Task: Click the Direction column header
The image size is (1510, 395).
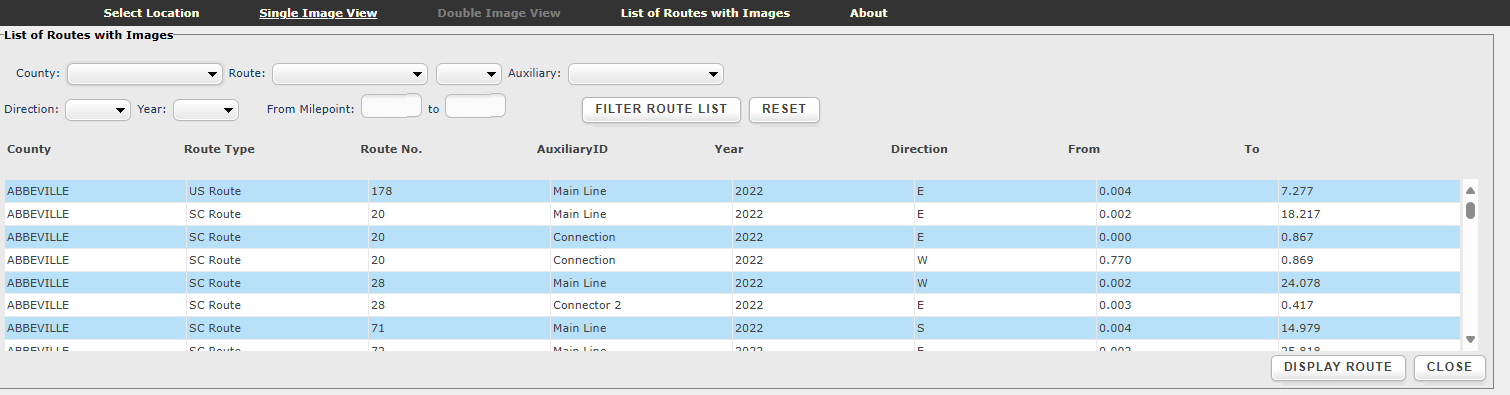Action: coord(919,149)
